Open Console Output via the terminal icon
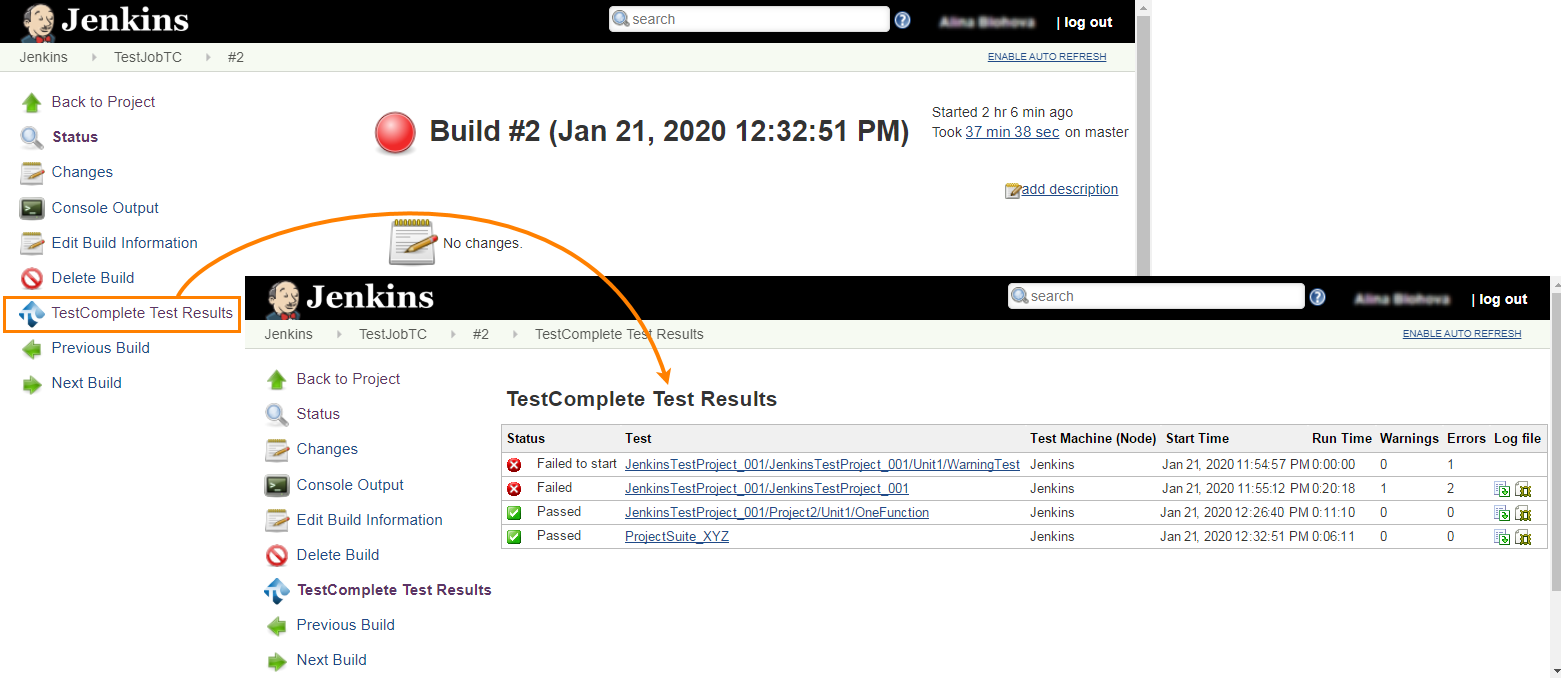The height and width of the screenshot is (678, 1561). click(x=30, y=207)
